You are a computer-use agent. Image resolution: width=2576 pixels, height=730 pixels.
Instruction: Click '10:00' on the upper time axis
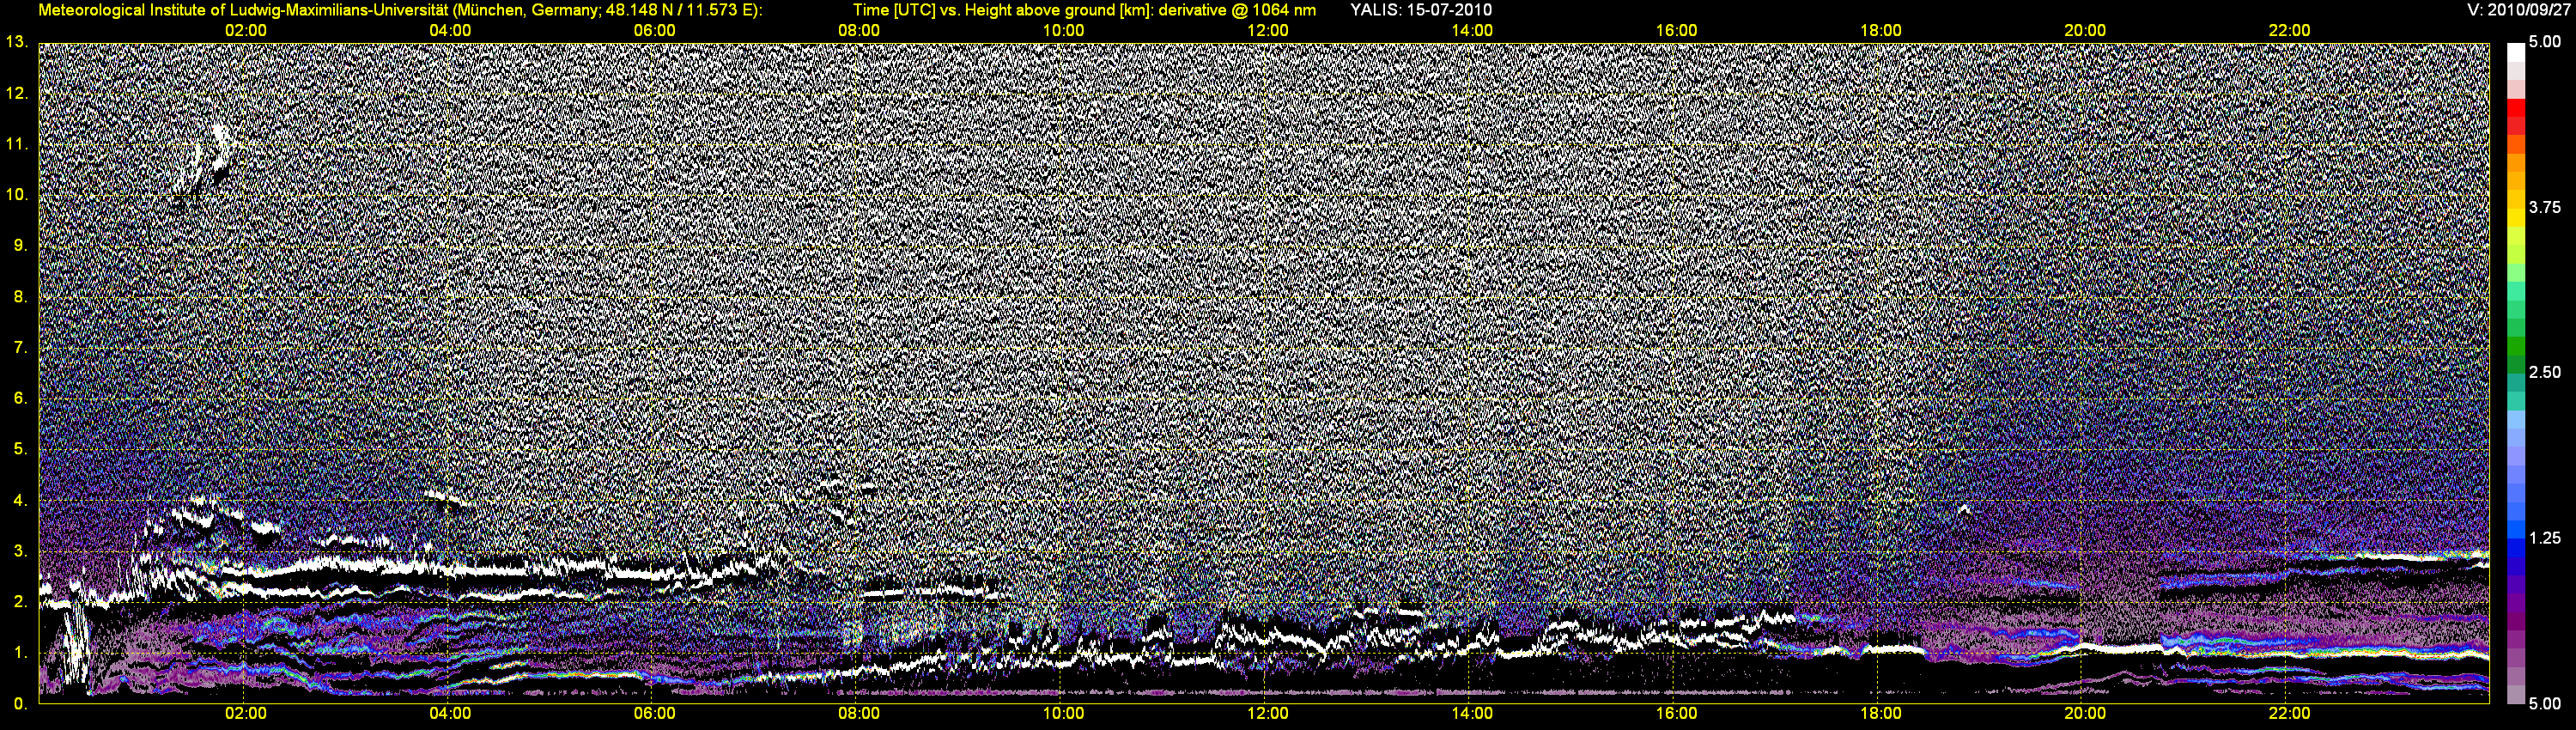point(1063,30)
